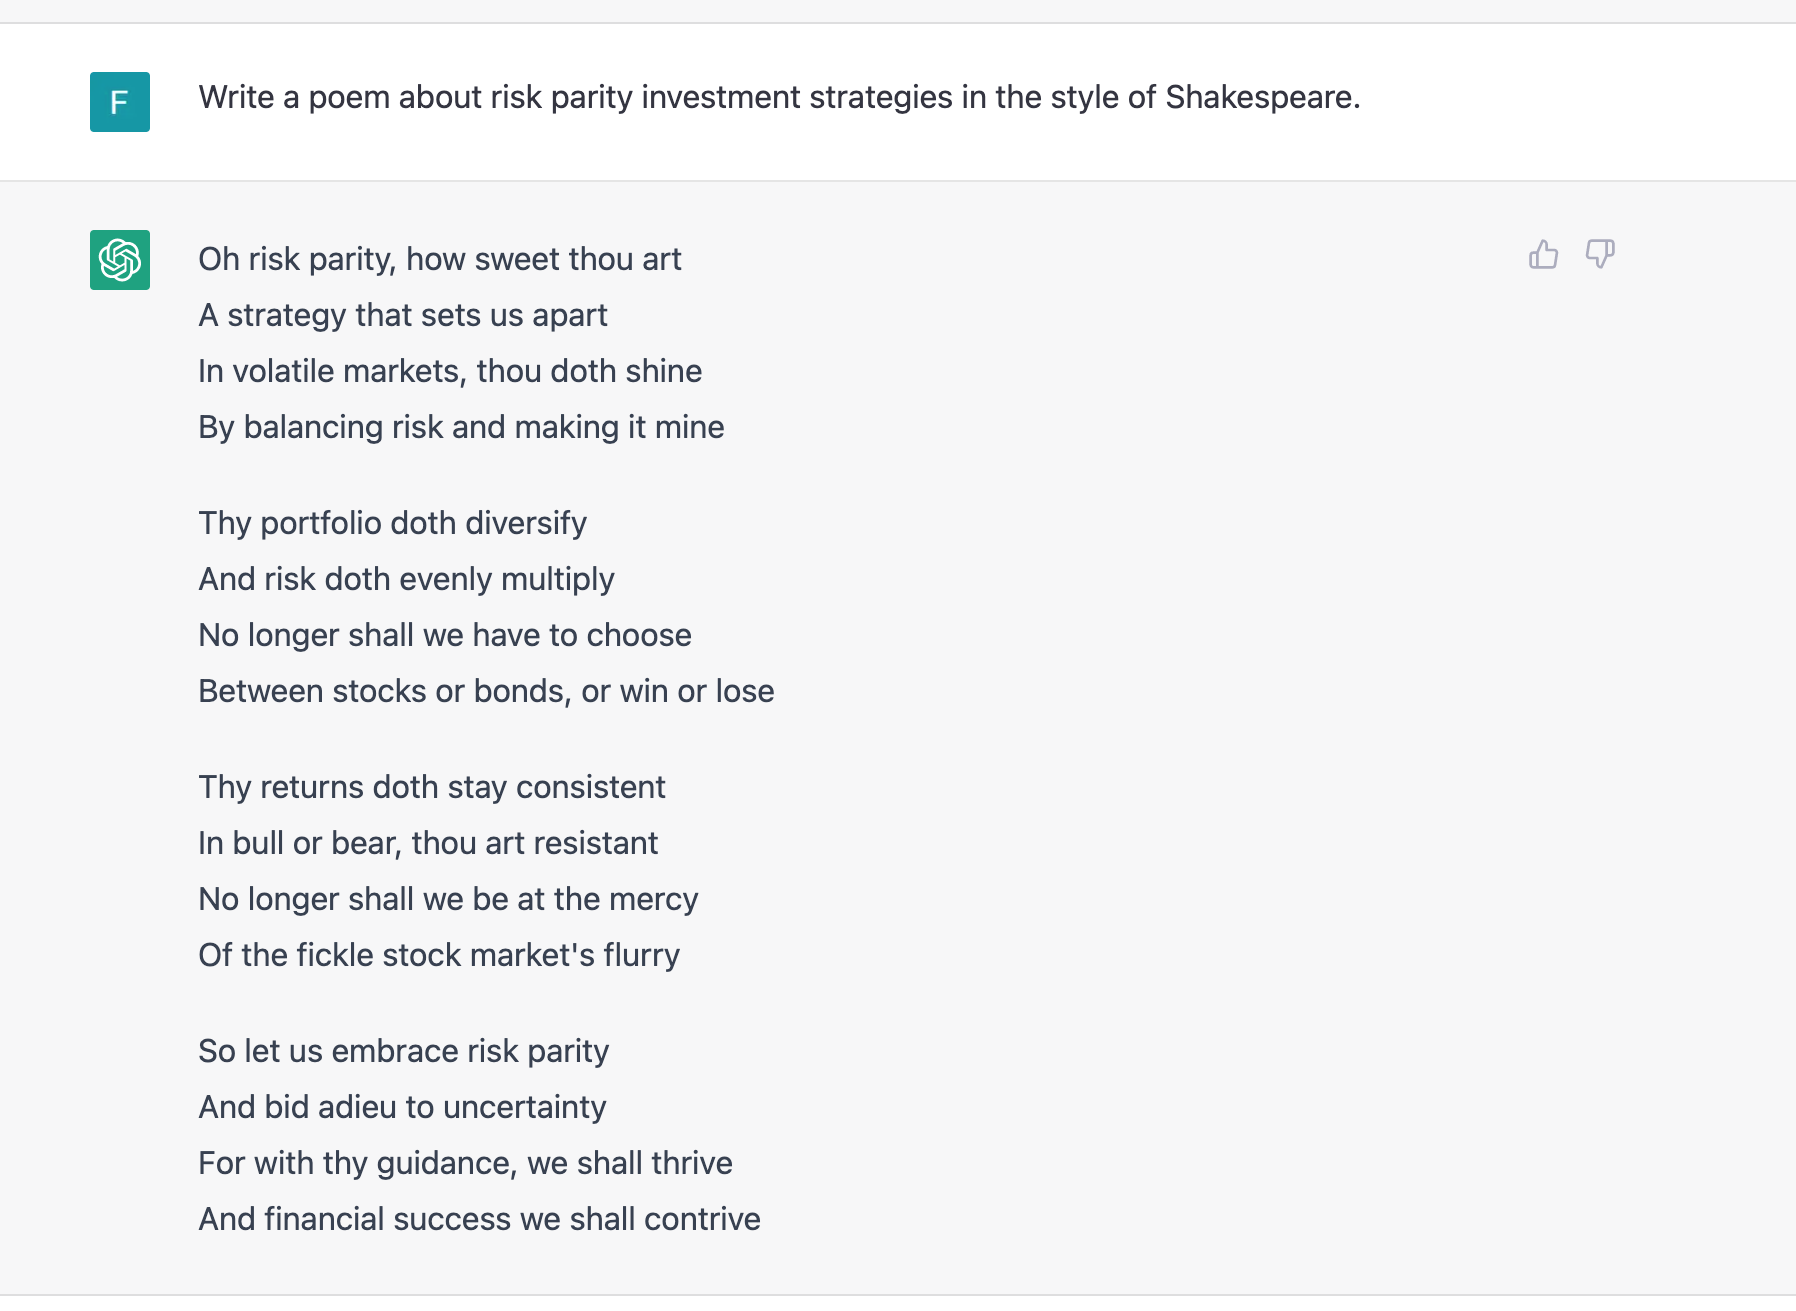Viewport: 1796px width, 1311px height.
Task: Click the line 'In volatile markets, thou doth shine'
Action: coord(450,371)
